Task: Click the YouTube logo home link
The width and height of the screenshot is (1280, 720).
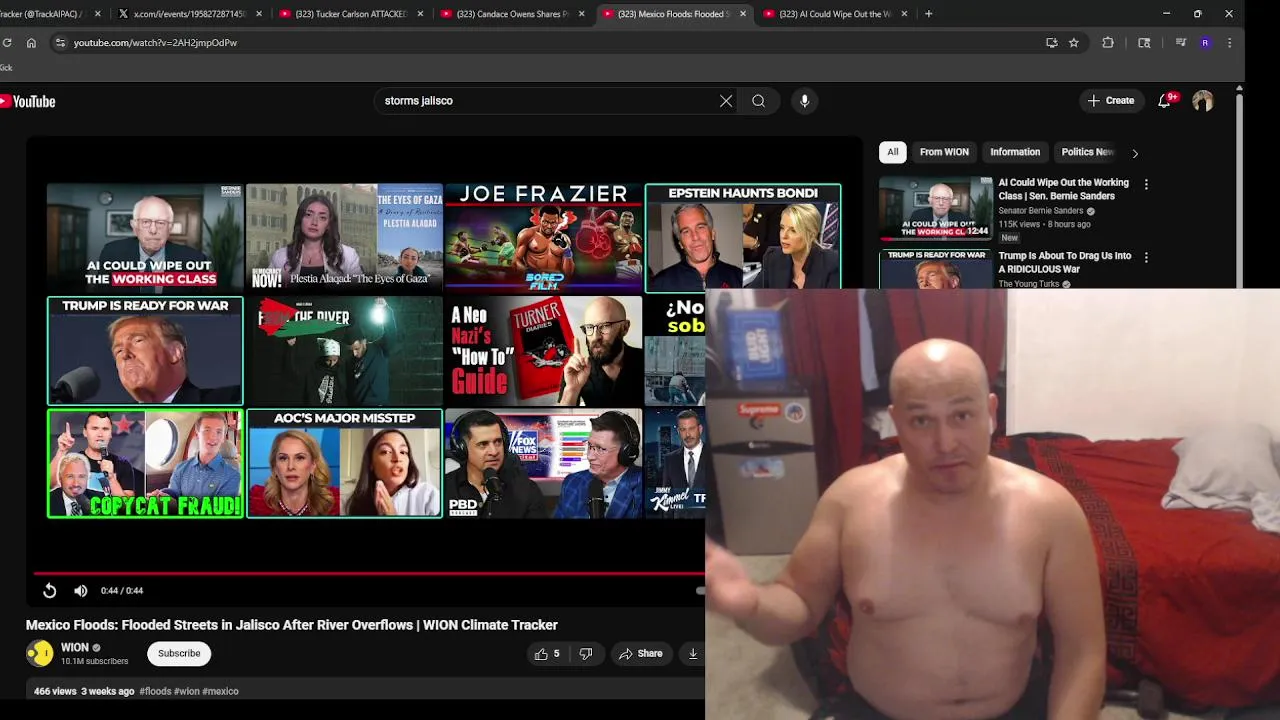Action: click(27, 101)
